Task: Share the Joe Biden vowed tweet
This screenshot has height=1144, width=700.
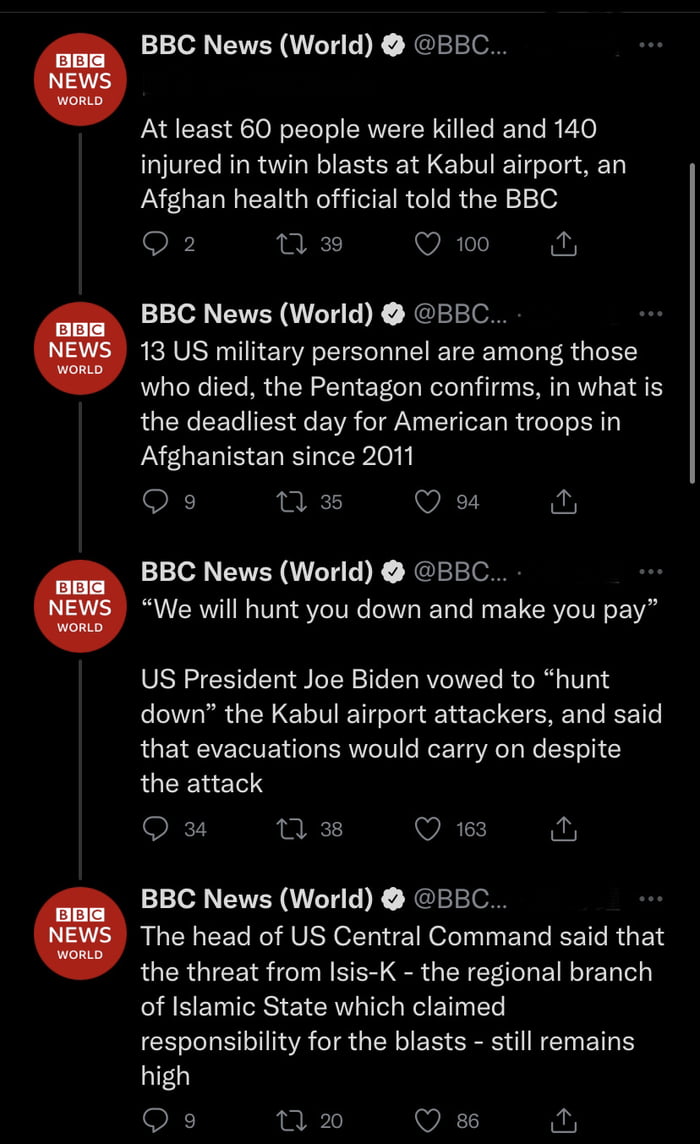Action: [564, 829]
